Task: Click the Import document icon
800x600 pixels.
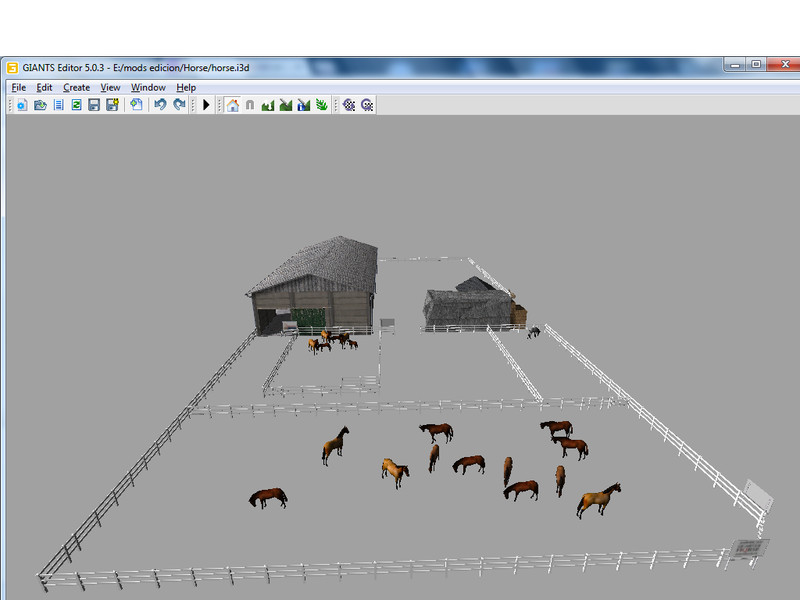Action: (136, 105)
